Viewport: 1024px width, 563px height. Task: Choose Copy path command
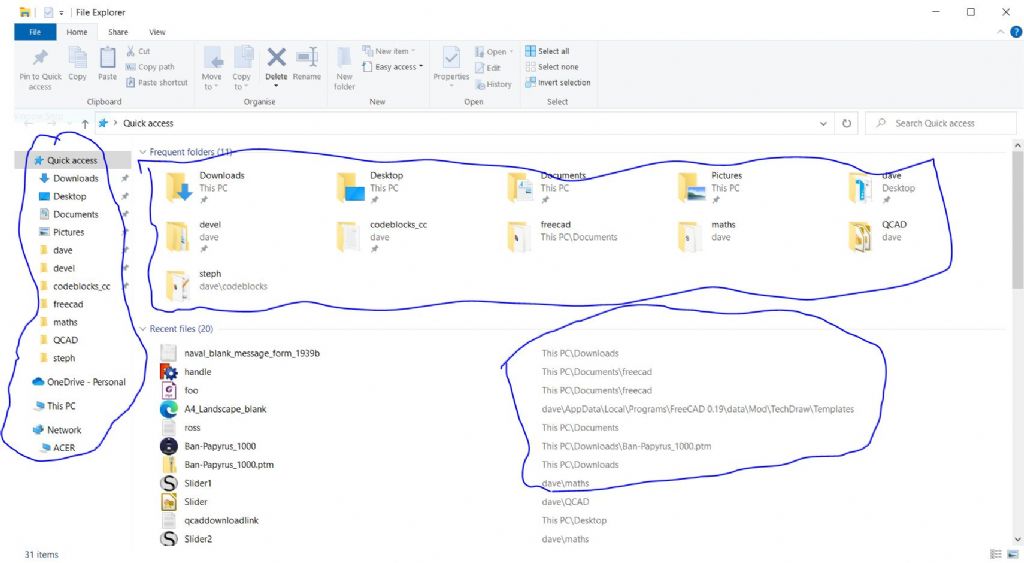click(x=150, y=67)
